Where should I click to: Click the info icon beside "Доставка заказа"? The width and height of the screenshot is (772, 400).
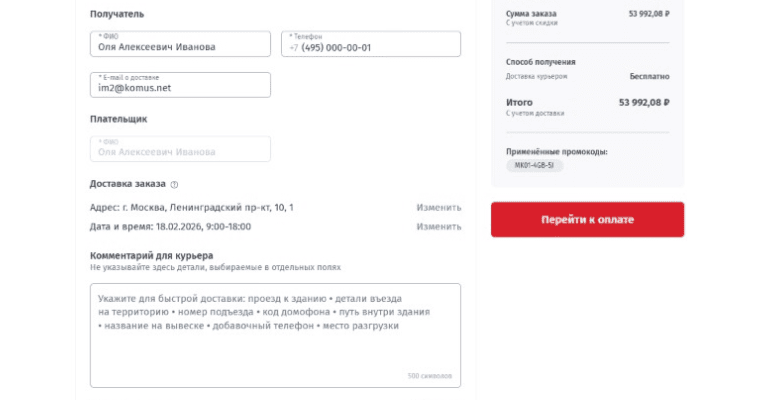point(174,184)
